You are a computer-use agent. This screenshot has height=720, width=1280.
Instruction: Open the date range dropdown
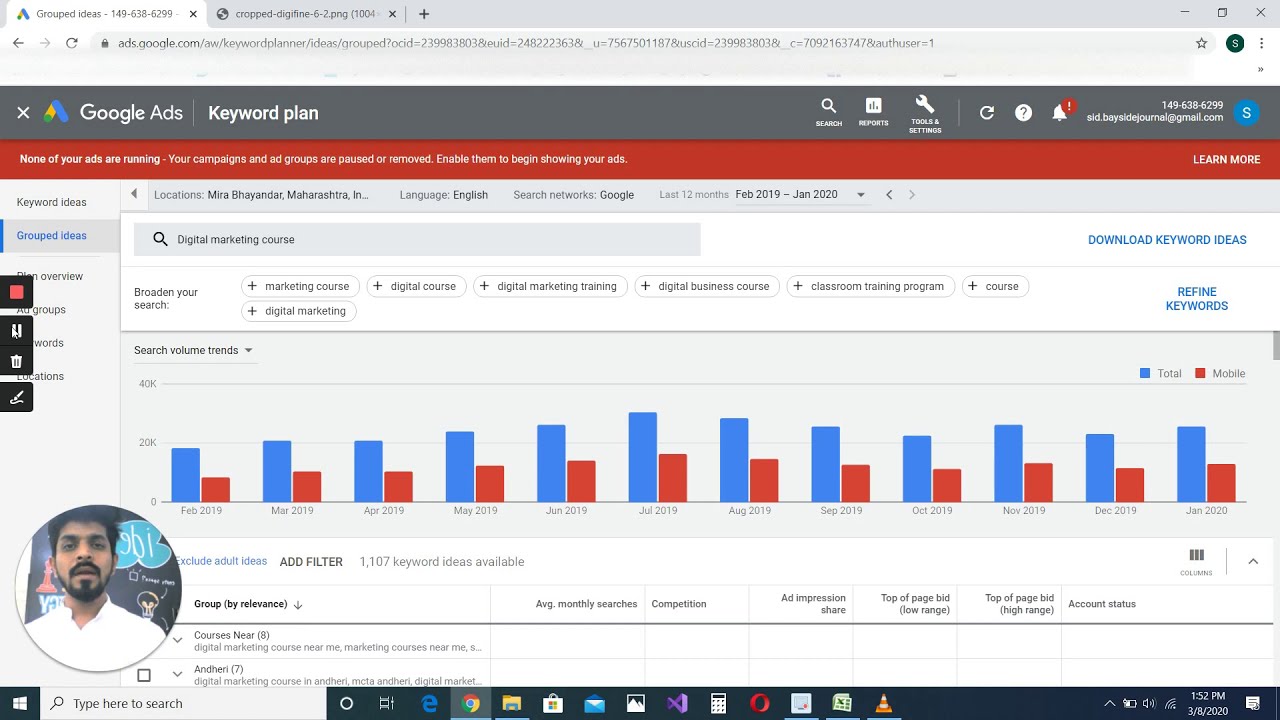coord(860,195)
